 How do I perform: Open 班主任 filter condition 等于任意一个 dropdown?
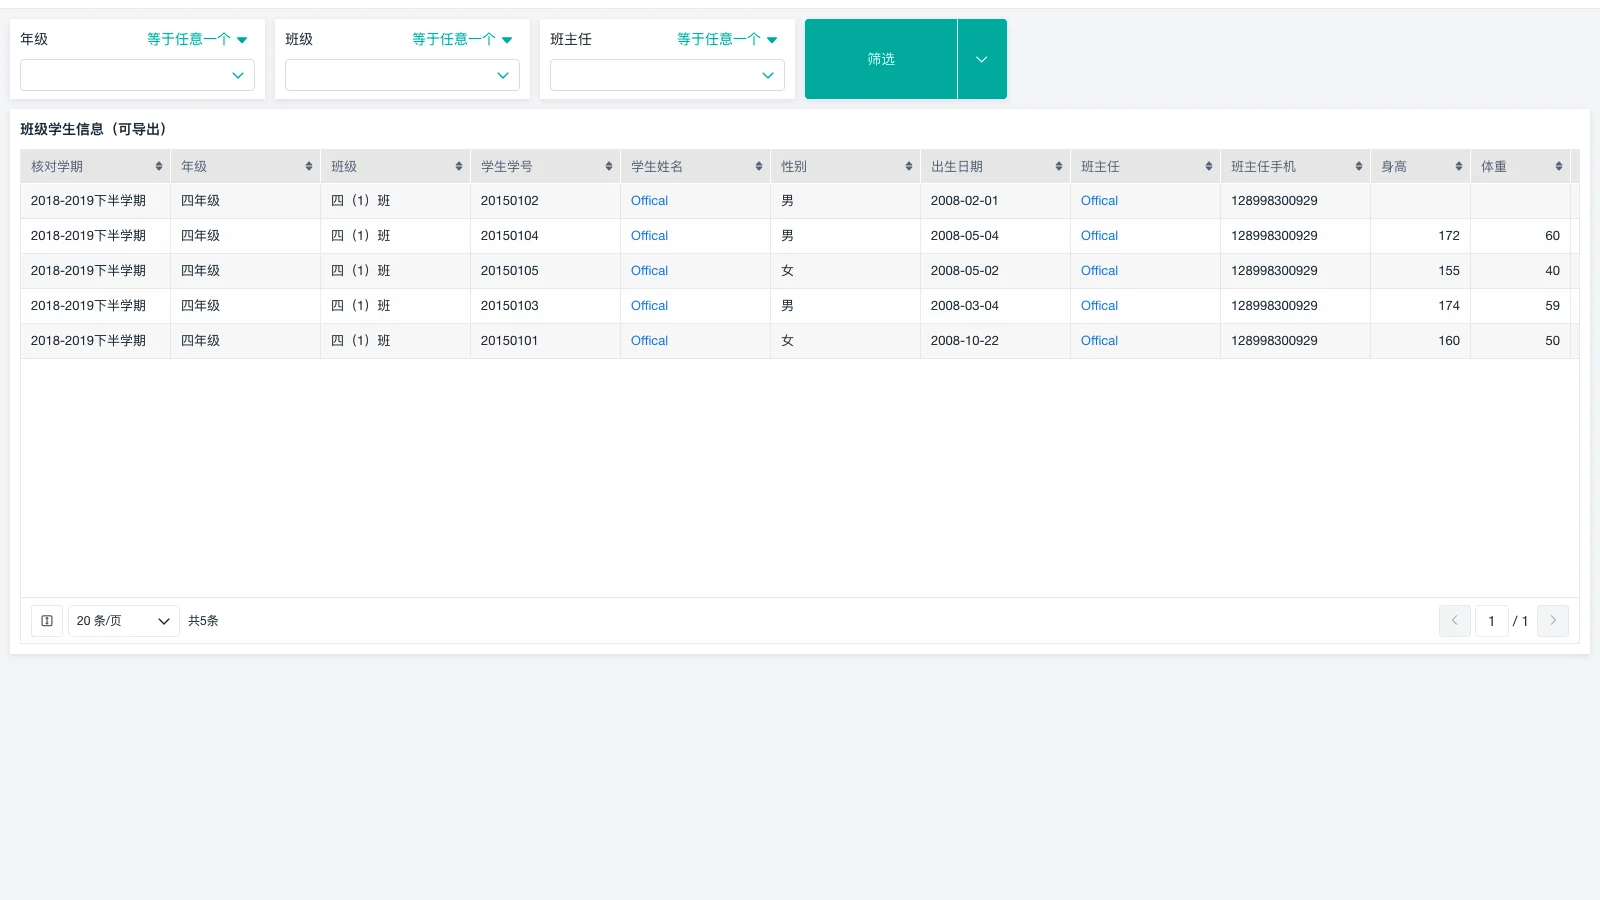point(727,39)
